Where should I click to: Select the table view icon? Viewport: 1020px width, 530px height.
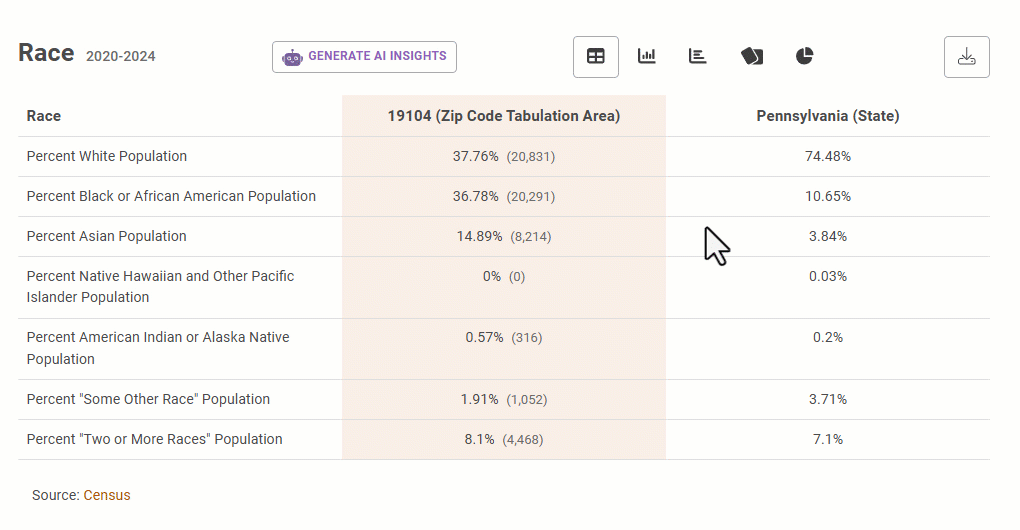click(x=595, y=57)
